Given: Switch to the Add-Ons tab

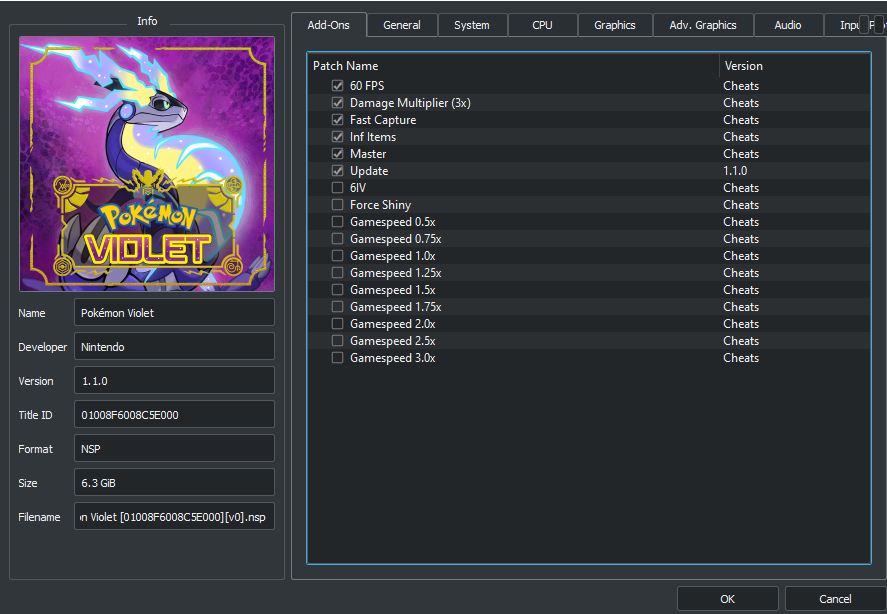Looking at the screenshot, I should coord(329,25).
